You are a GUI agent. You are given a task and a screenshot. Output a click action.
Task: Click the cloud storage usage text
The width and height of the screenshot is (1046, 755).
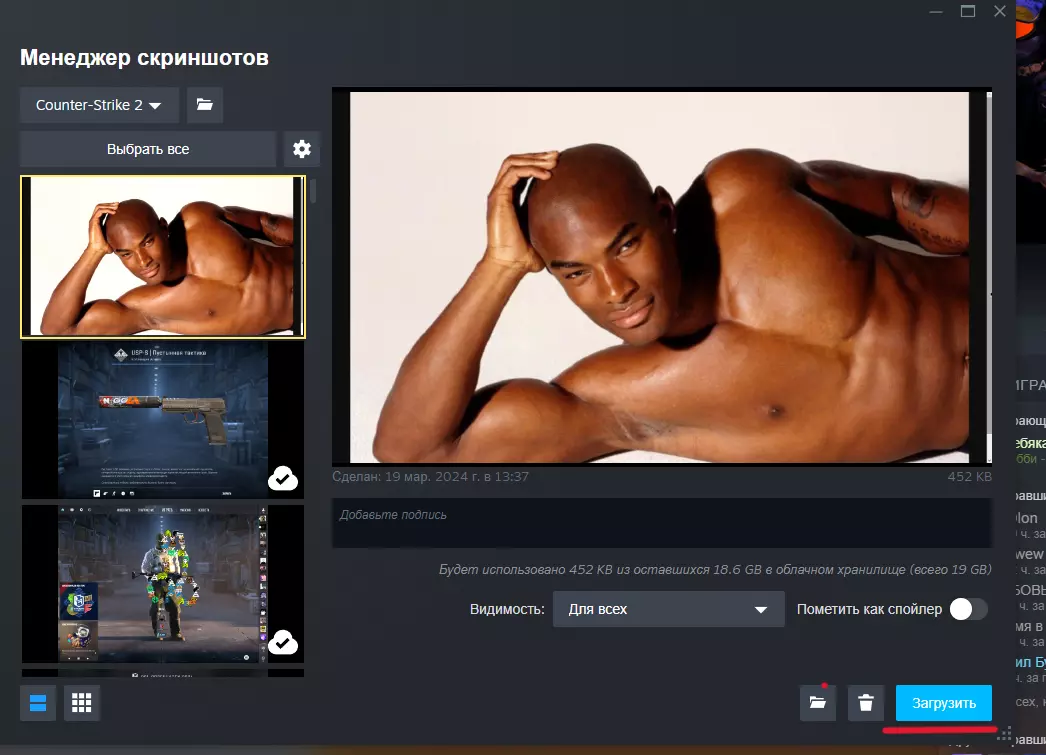(715, 570)
